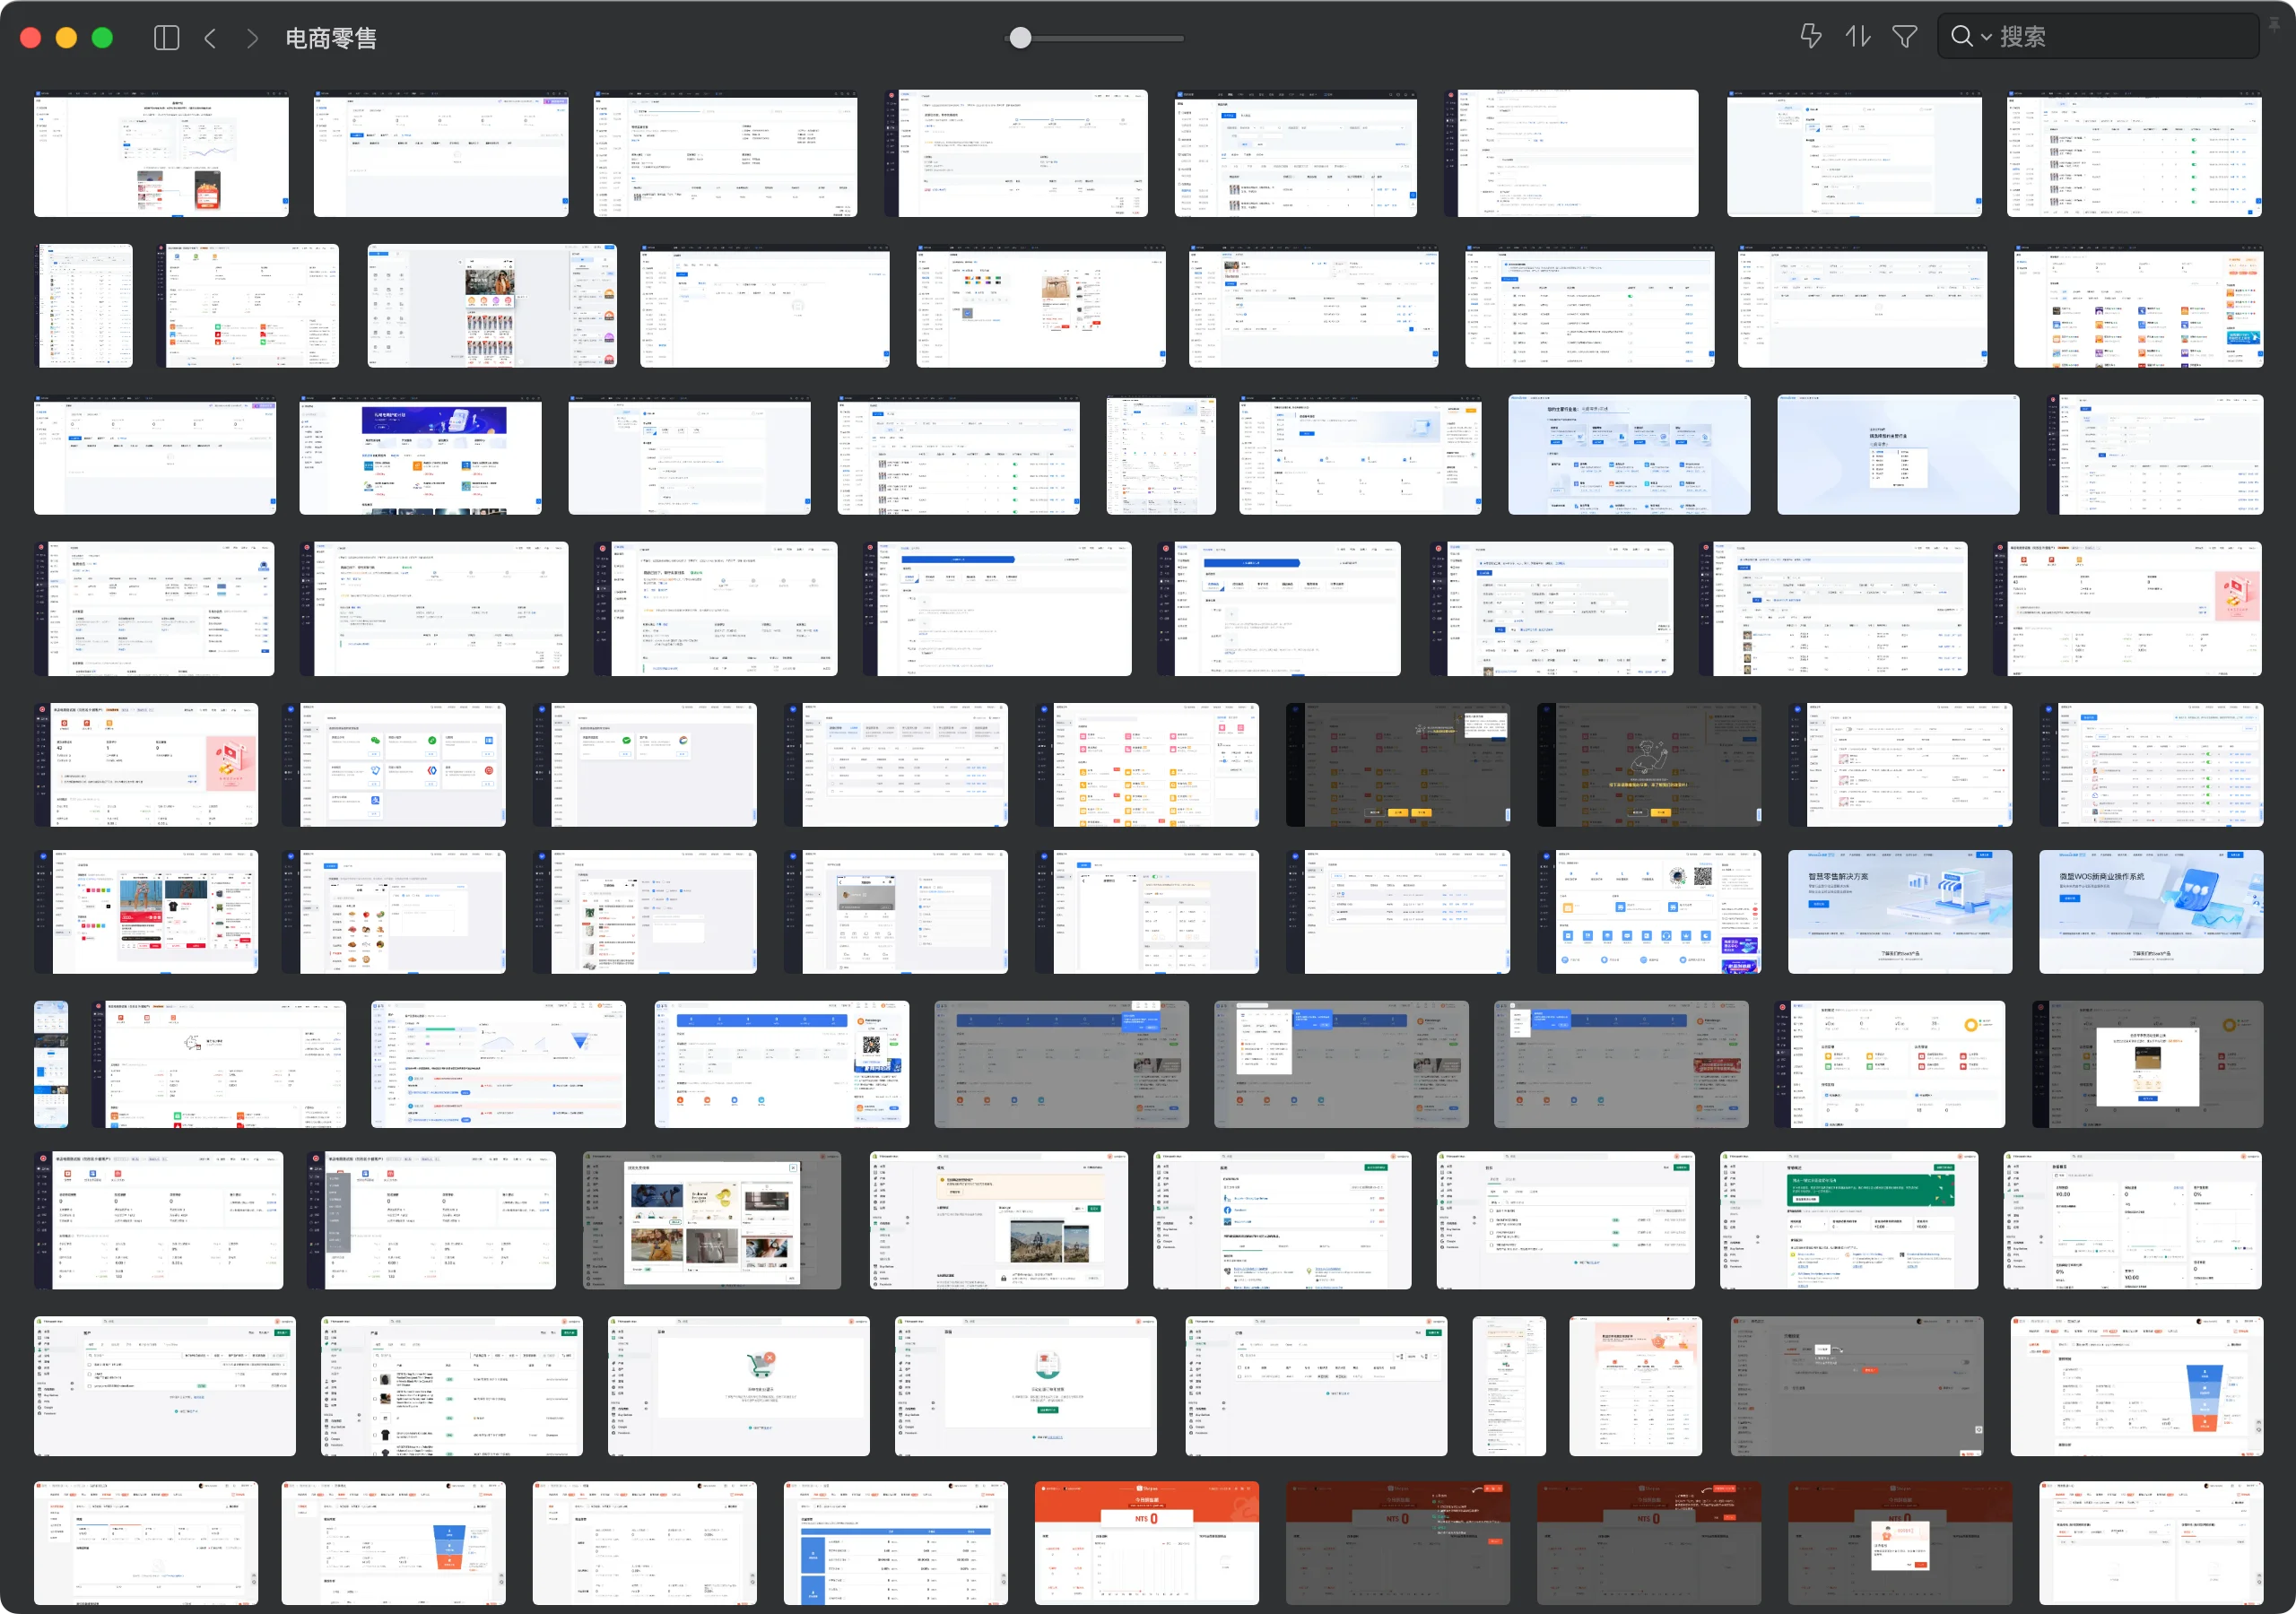Open the thumbnail showing an empty shopping cart

pos(738,1385)
